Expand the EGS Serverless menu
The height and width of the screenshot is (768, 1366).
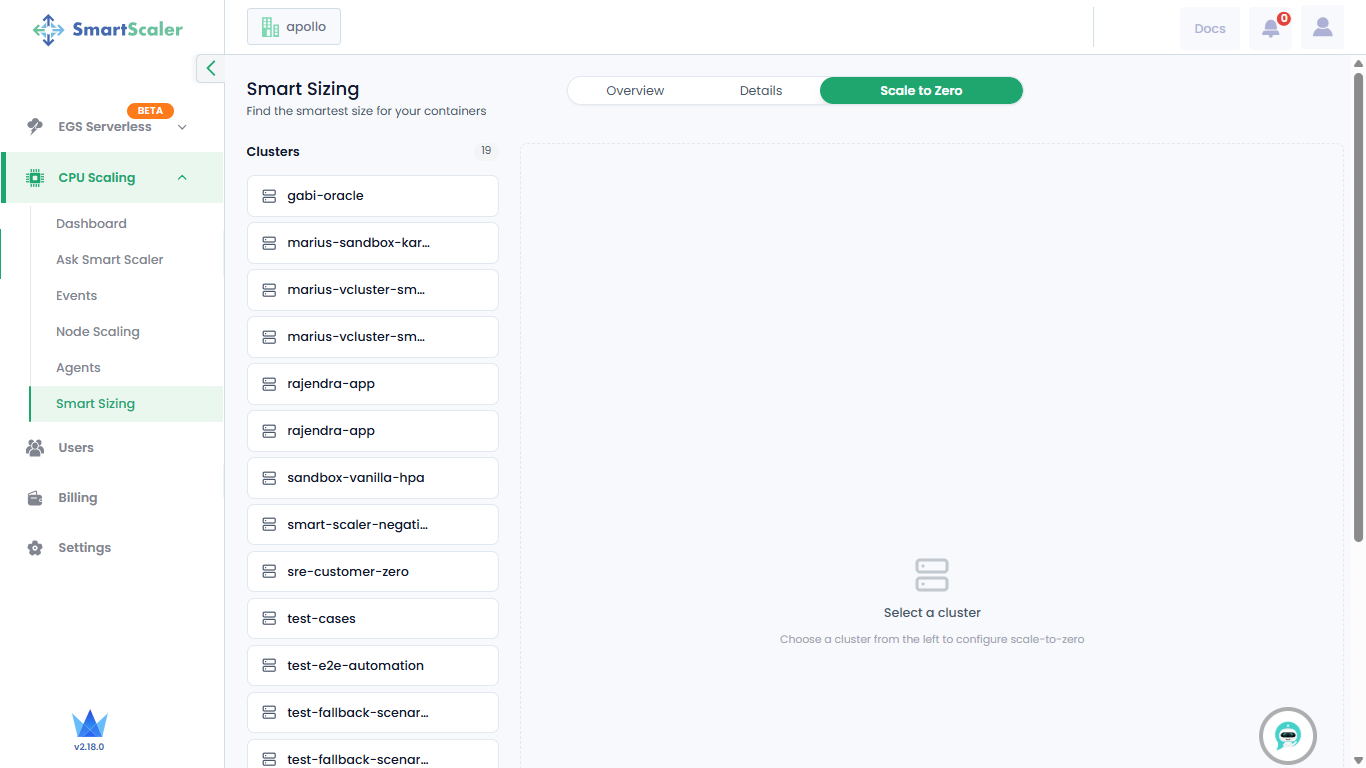click(x=182, y=127)
